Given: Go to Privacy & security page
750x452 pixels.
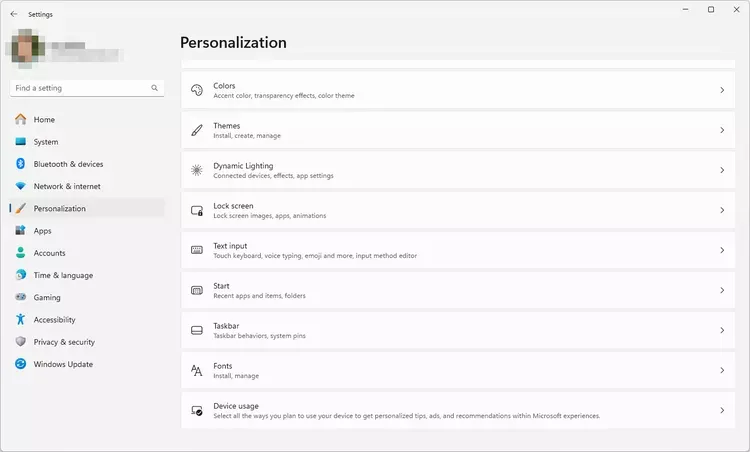Looking at the screenshot, I should [x=64, y=342].
